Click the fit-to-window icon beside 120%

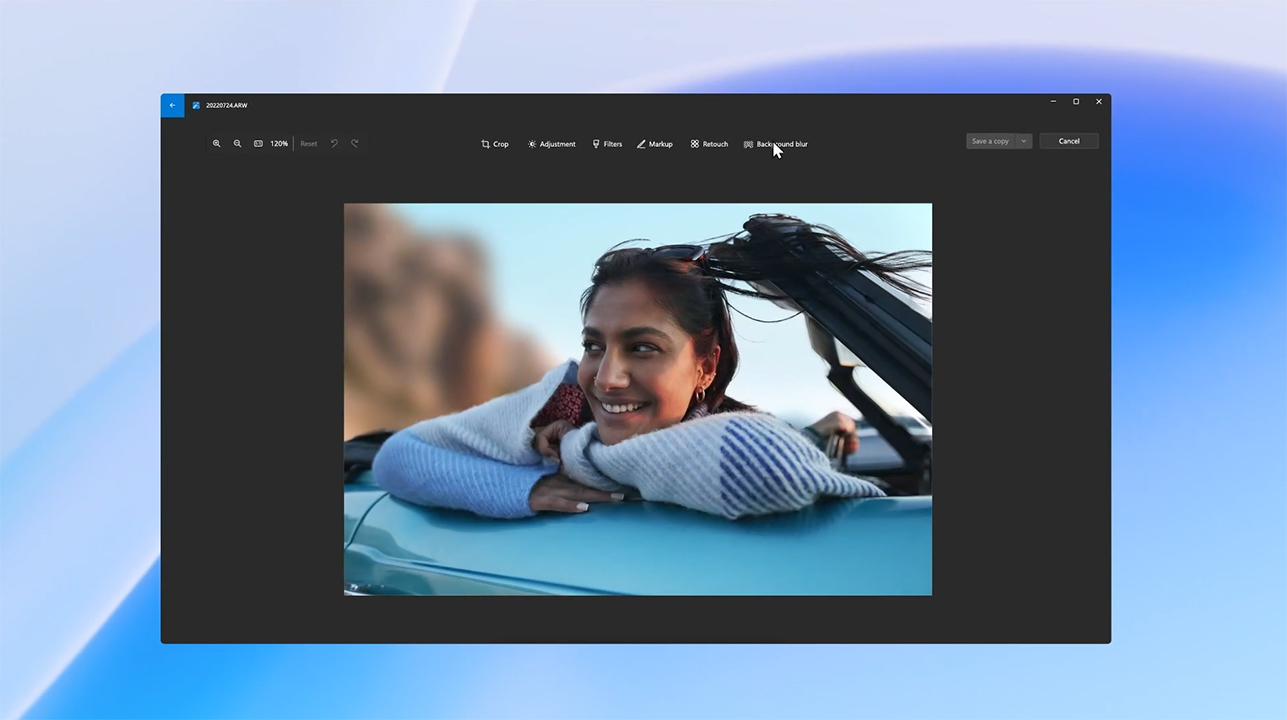pos(258,144)
